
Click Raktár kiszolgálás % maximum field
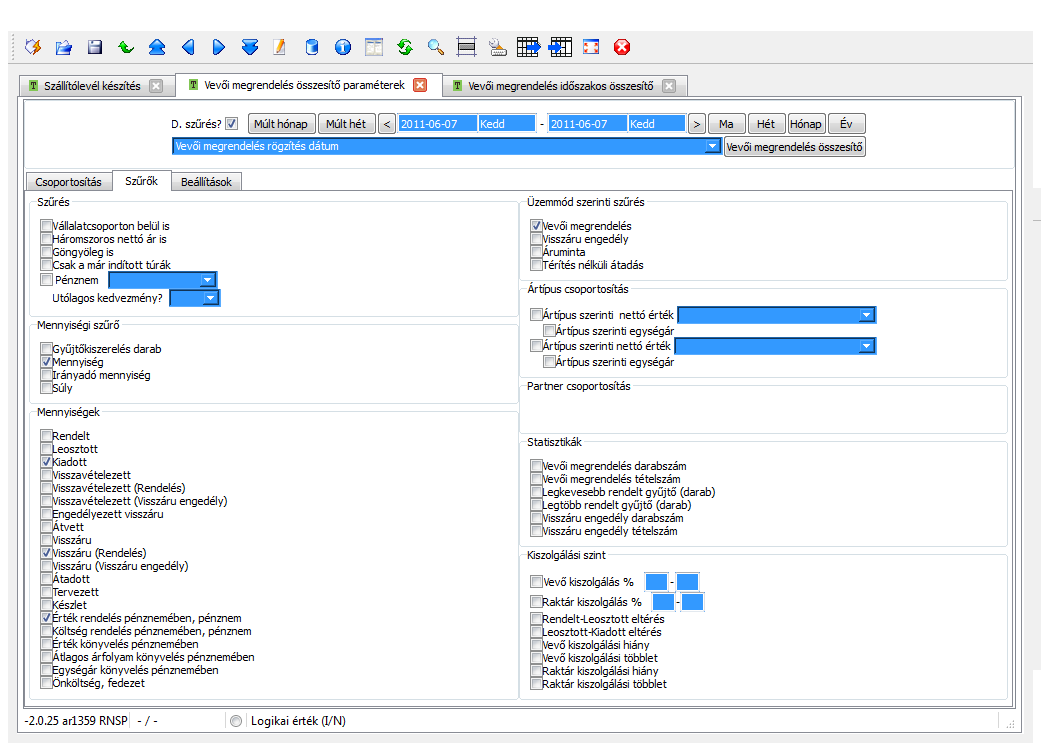pyautogui.click(x=692, y=602)
